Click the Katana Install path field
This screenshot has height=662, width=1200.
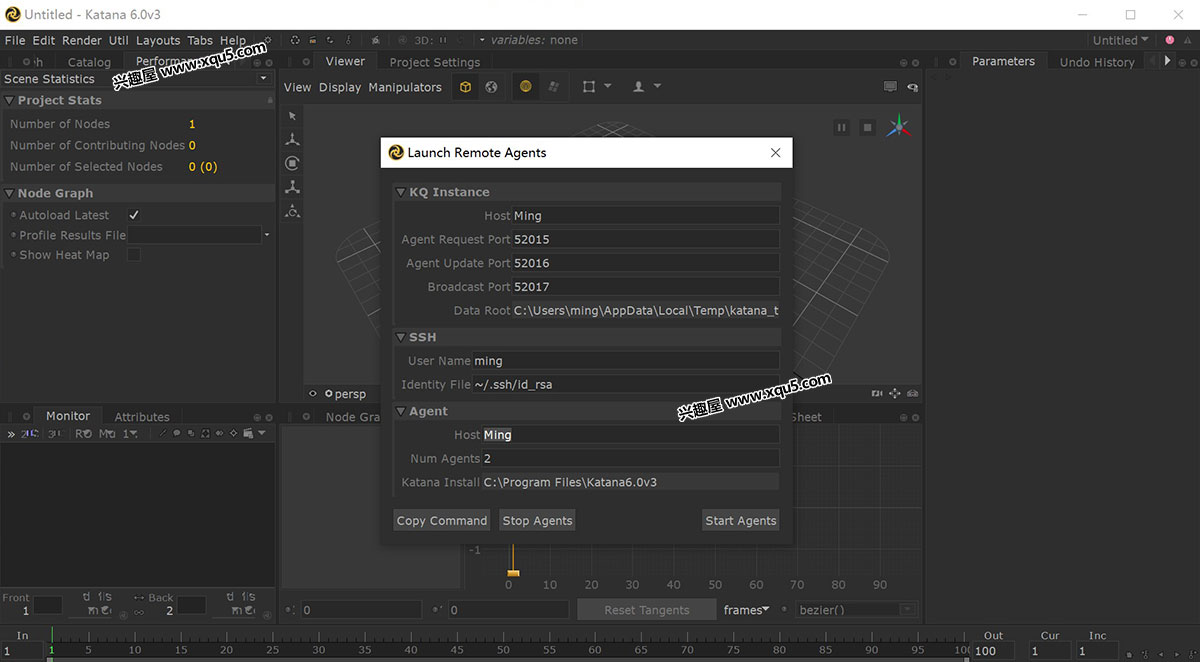(x=630, y=482)
